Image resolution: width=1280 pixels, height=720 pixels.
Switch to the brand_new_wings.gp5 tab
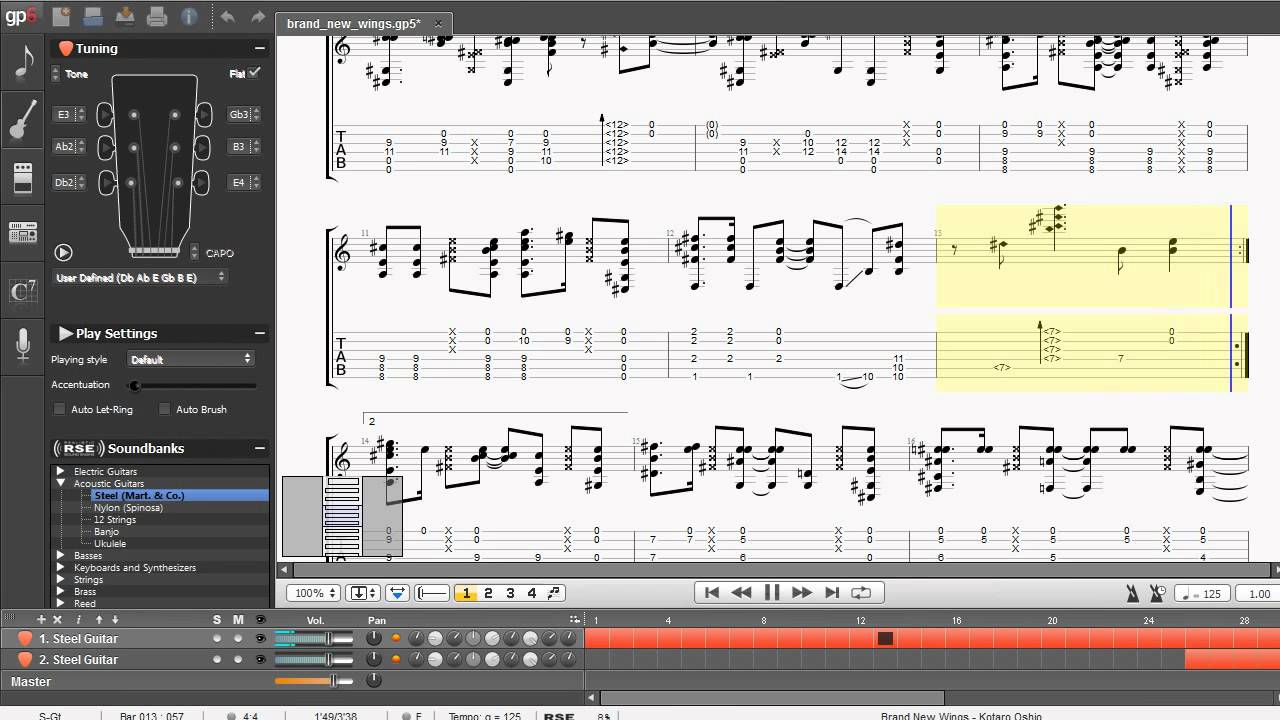[x=353, y=23]
